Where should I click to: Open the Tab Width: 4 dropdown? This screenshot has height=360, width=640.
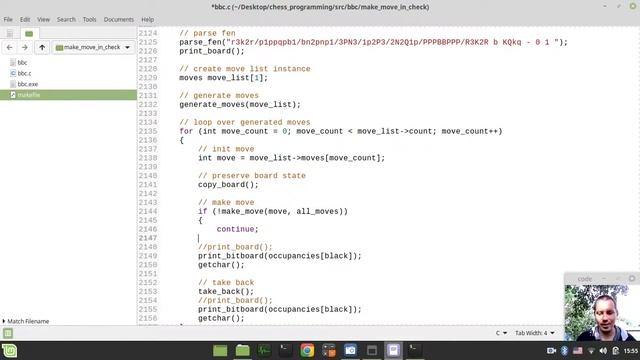(535, 333)
